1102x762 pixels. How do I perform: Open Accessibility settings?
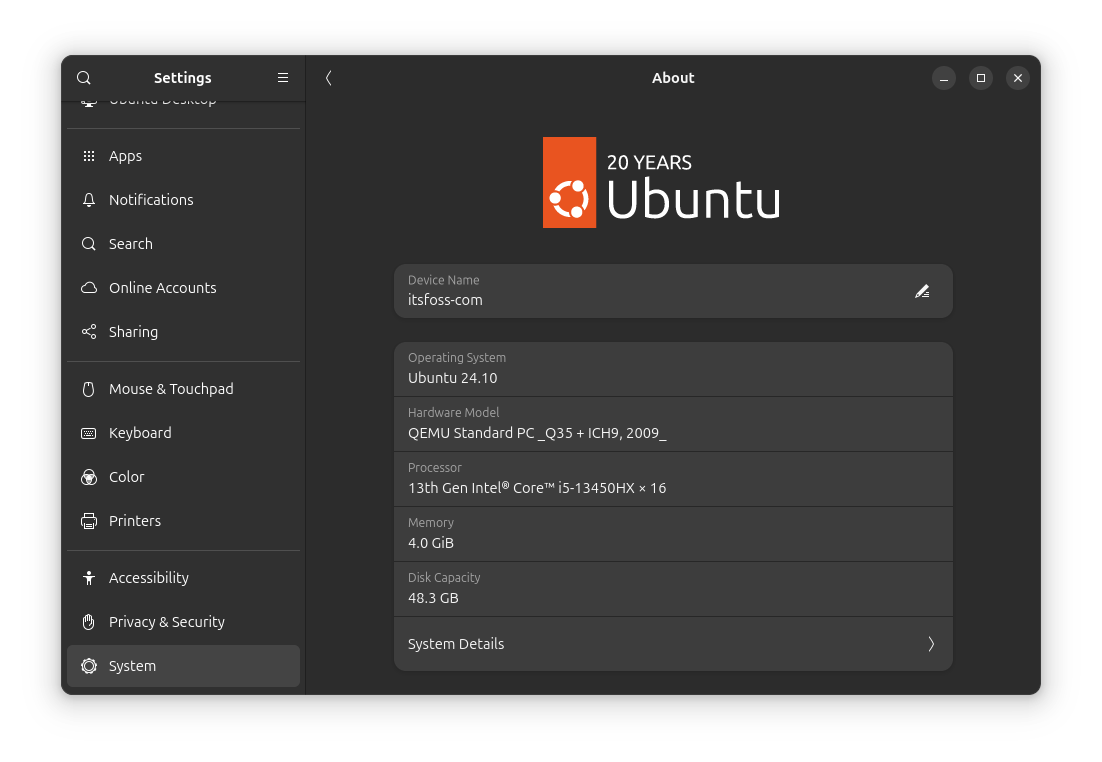pyautogui.click(x=149, y=578)
